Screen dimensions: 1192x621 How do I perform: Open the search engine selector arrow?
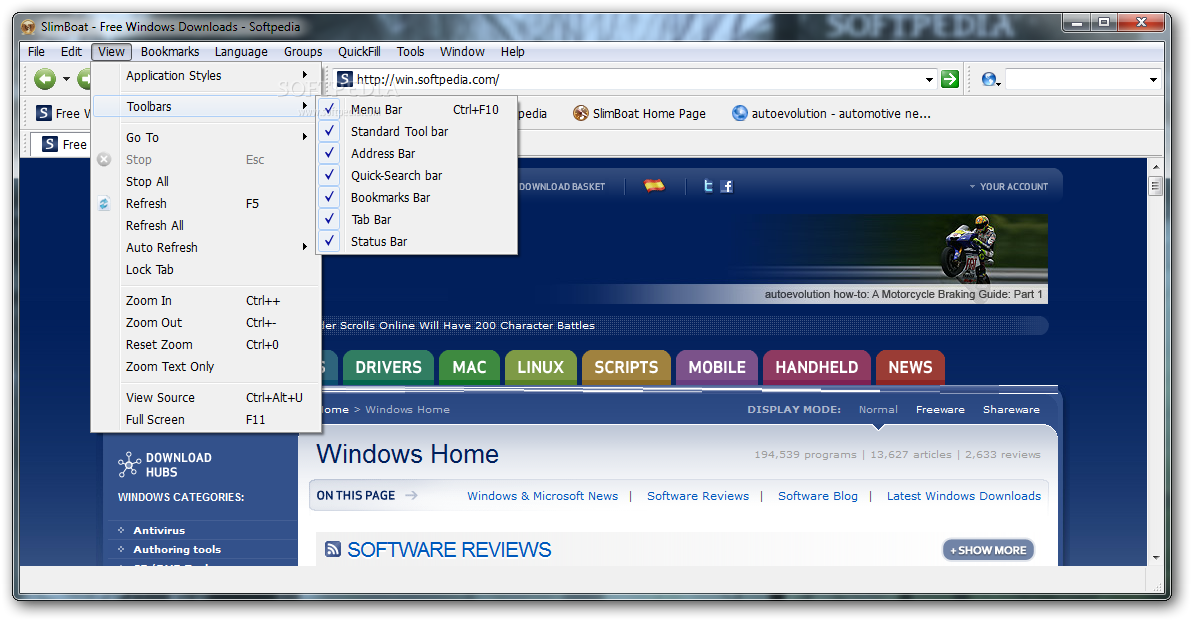point(999,83)
